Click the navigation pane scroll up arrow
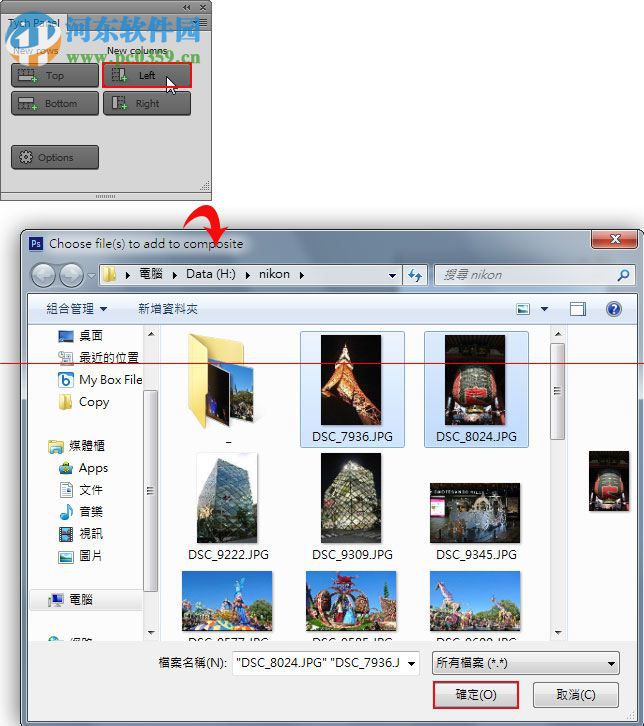This screenshot has width=644, height=726. click(151, 334)
